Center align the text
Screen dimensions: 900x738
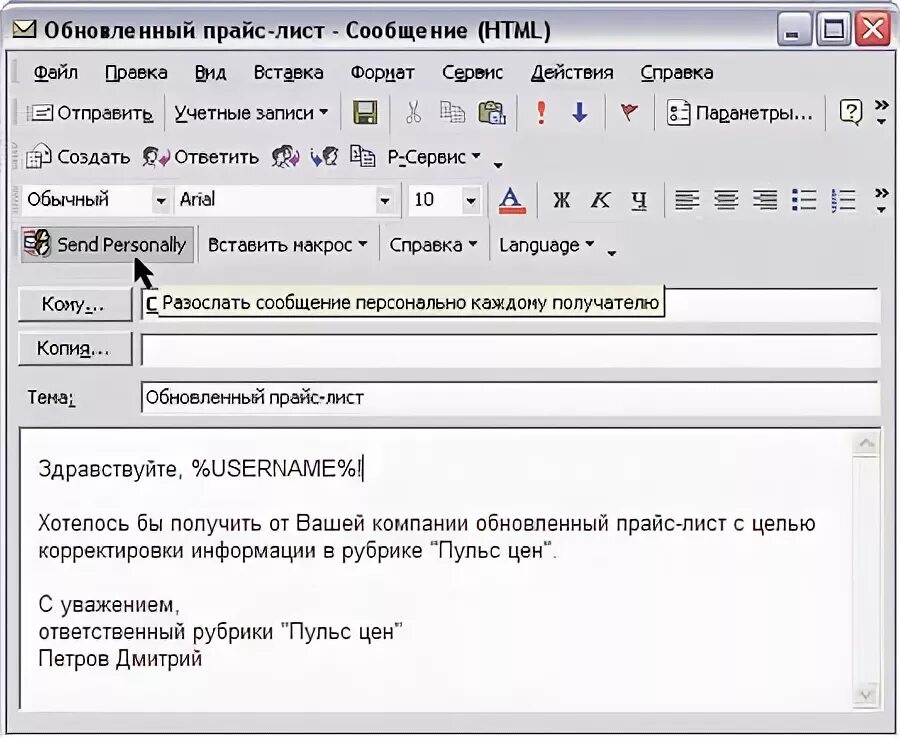(726, 200)
